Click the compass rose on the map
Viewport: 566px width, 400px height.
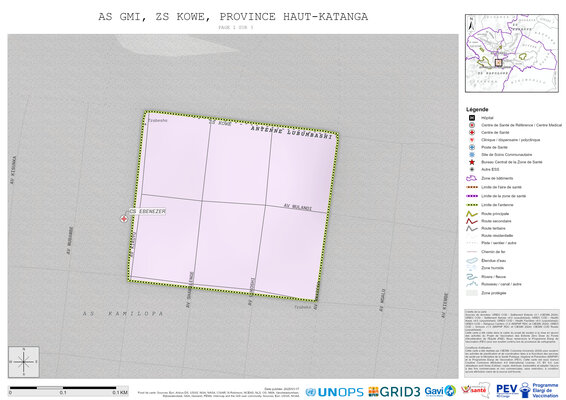[x=24, y=362]
